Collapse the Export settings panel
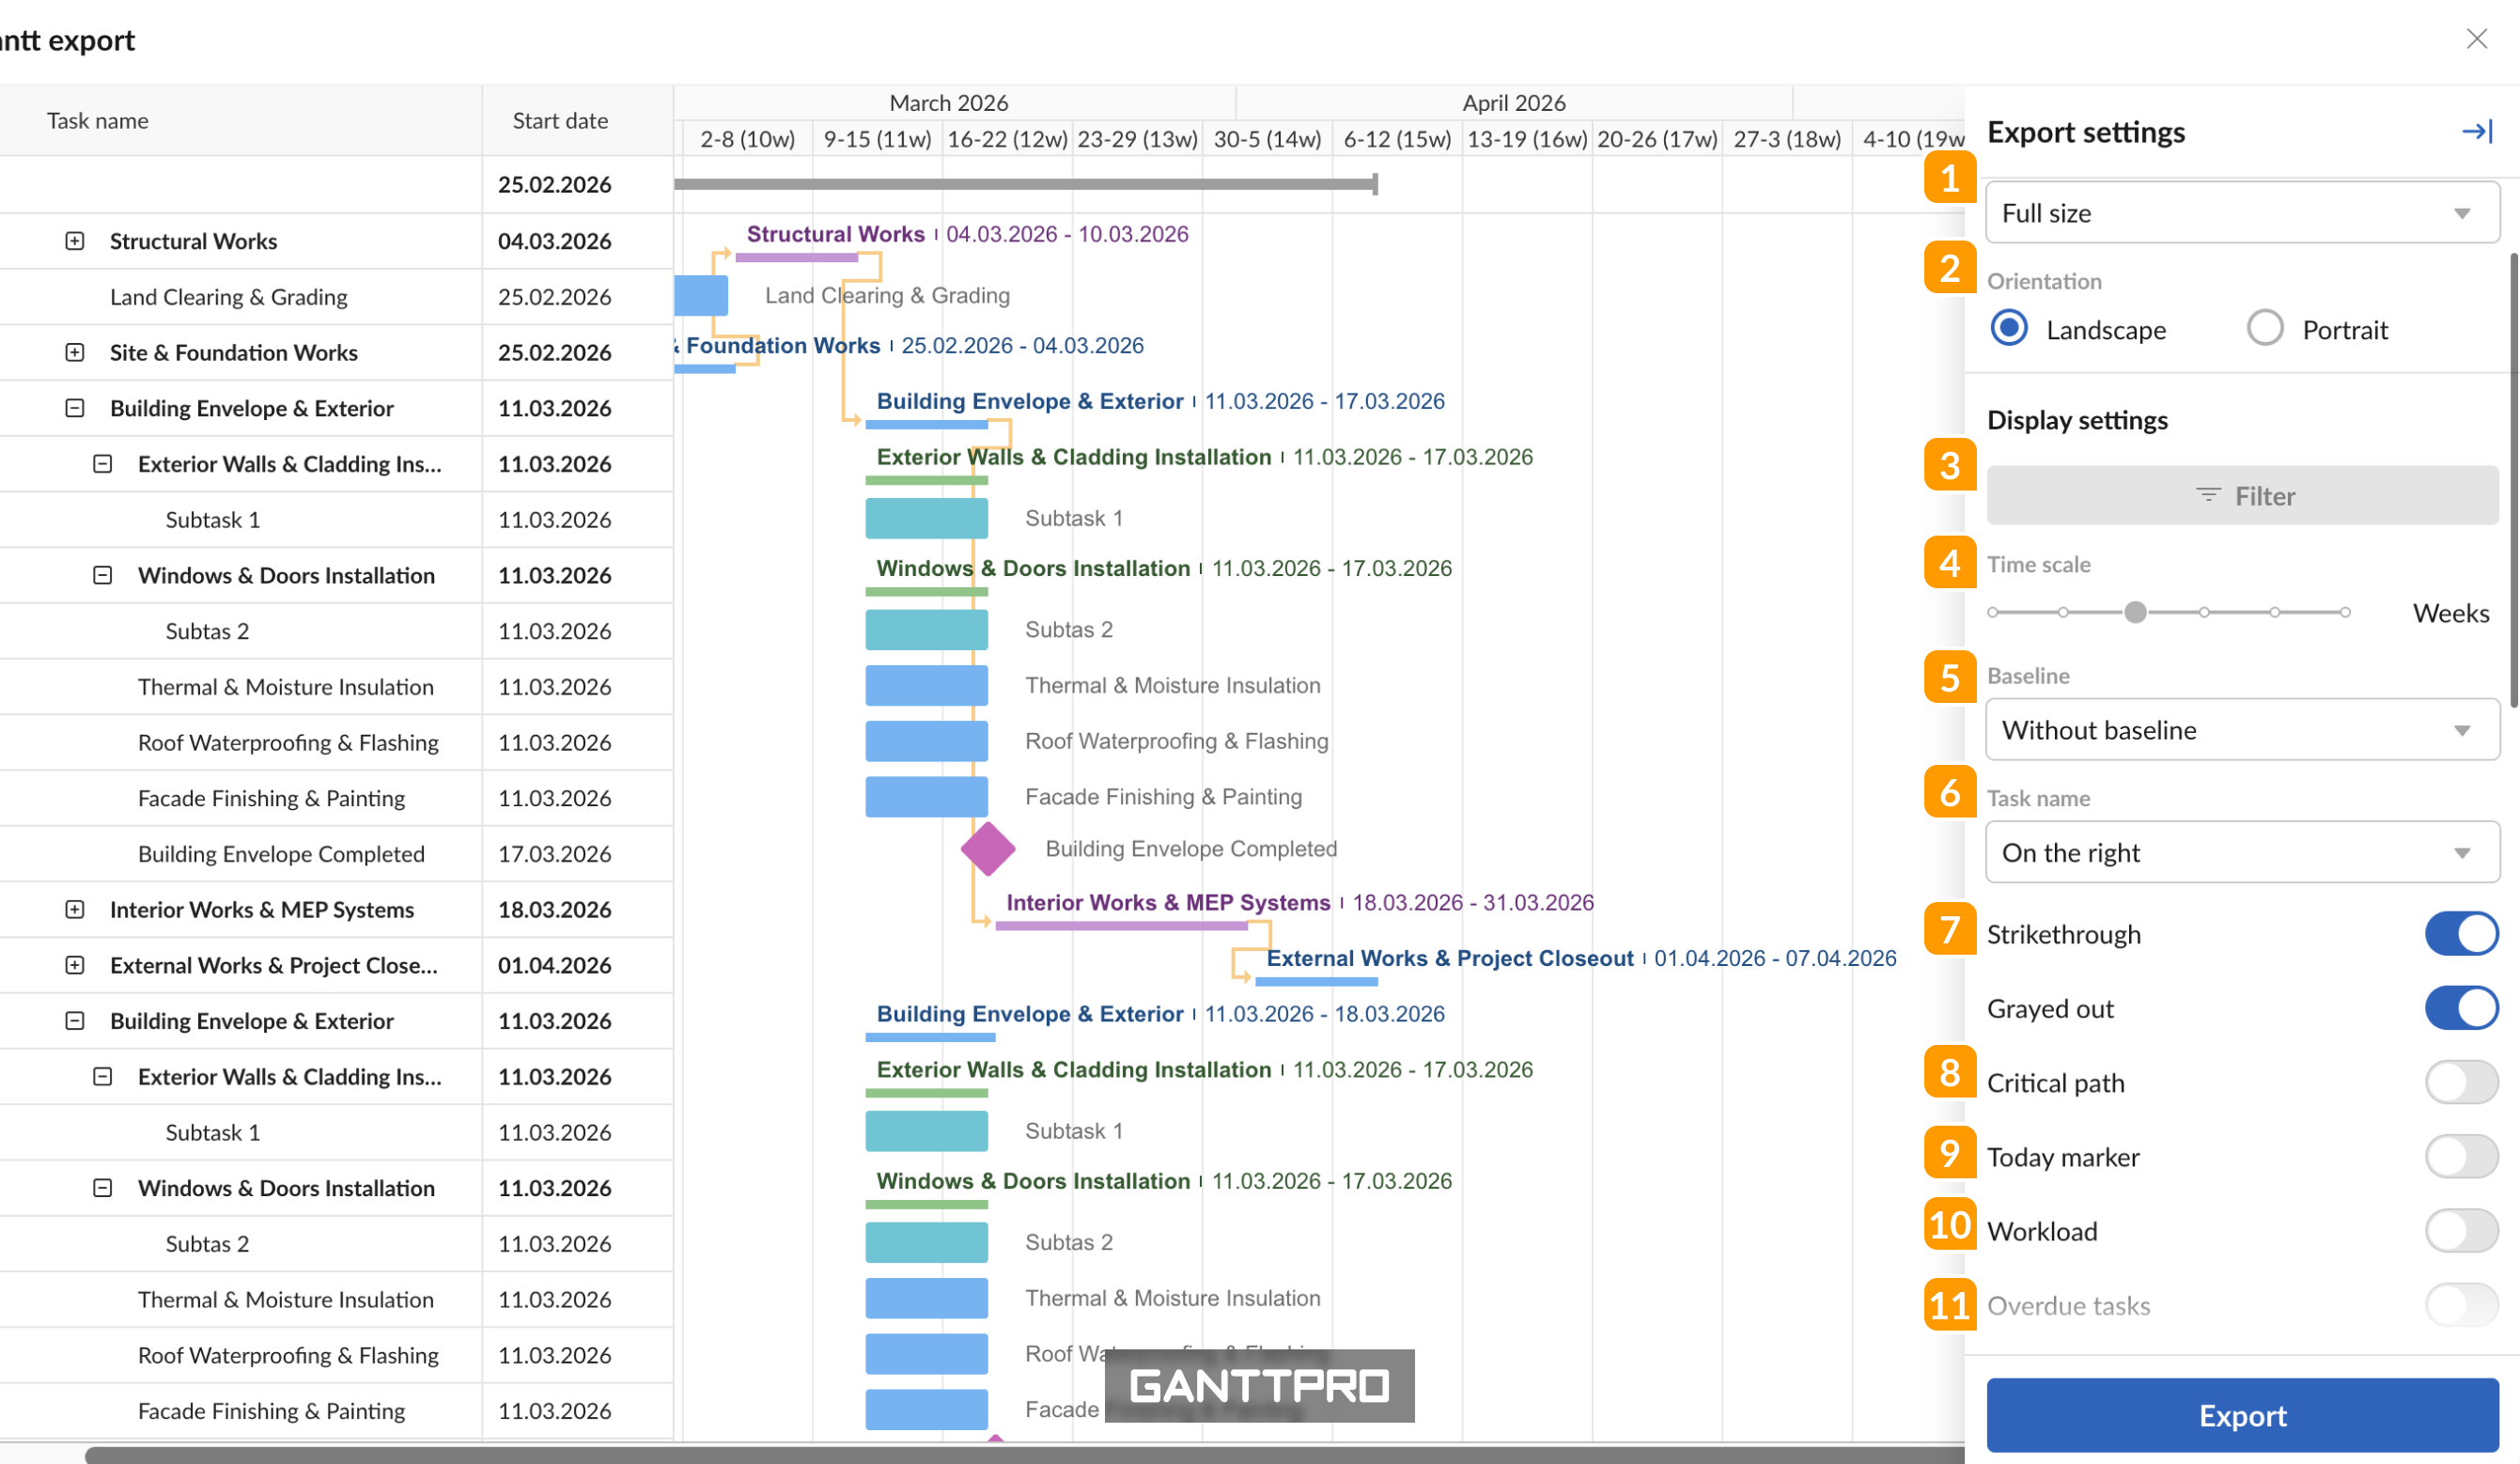This screenshot has height=1464, width=2520. click(2478, 131)
